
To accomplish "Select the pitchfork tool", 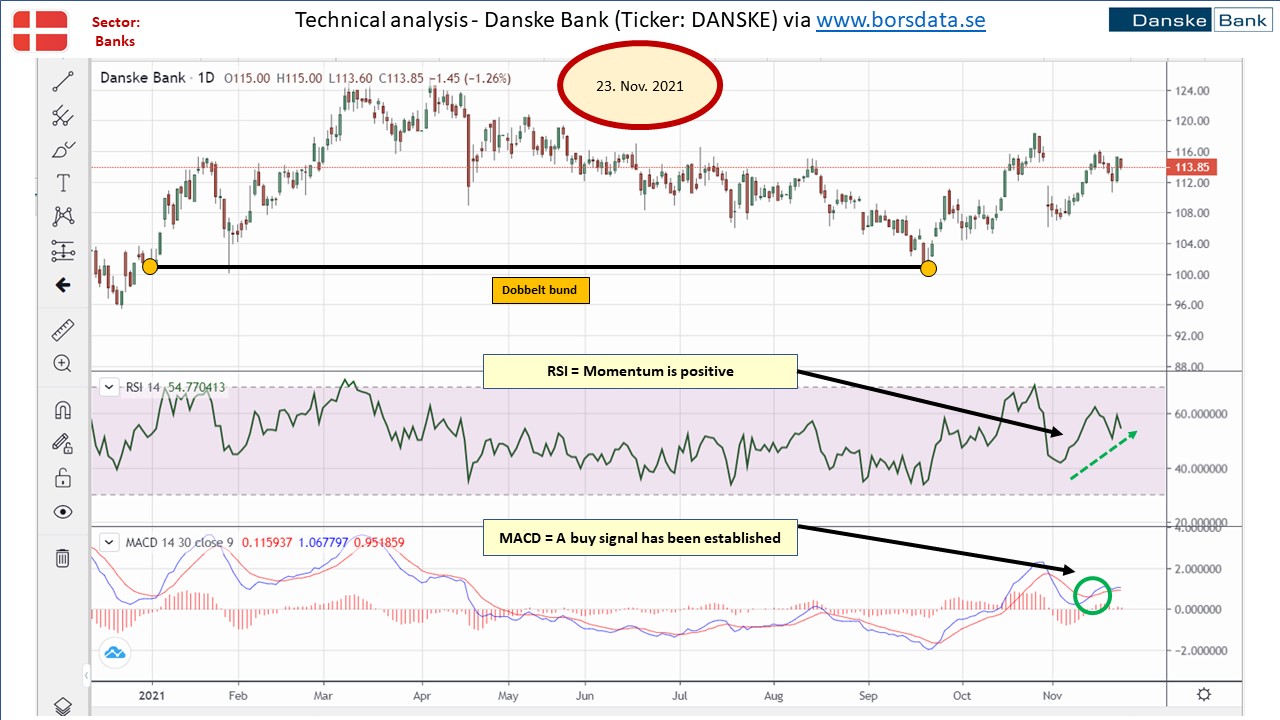I will point(63,116).
